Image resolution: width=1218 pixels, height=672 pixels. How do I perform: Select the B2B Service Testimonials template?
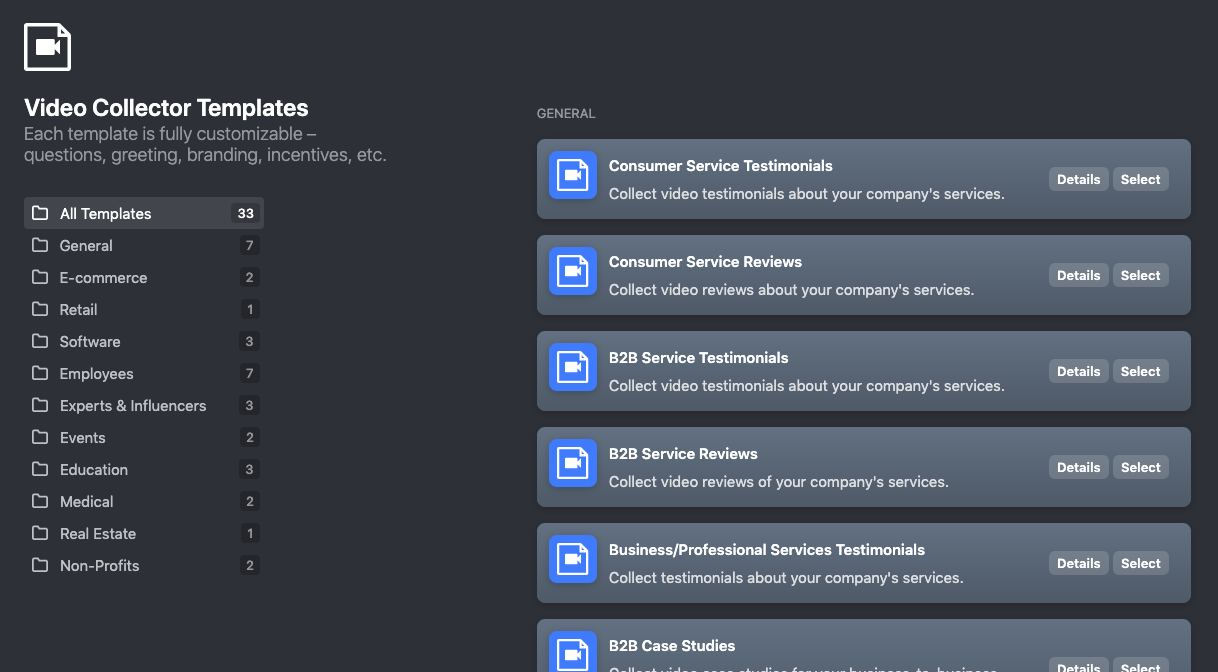point(1140,371)
